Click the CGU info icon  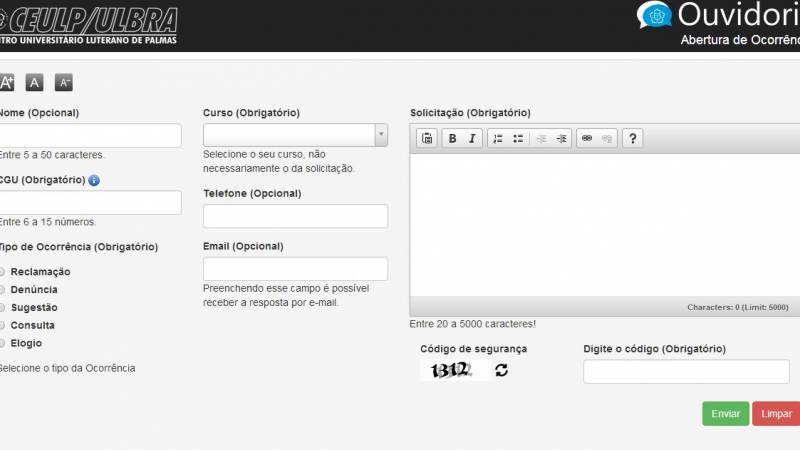(x=94, y=180)
